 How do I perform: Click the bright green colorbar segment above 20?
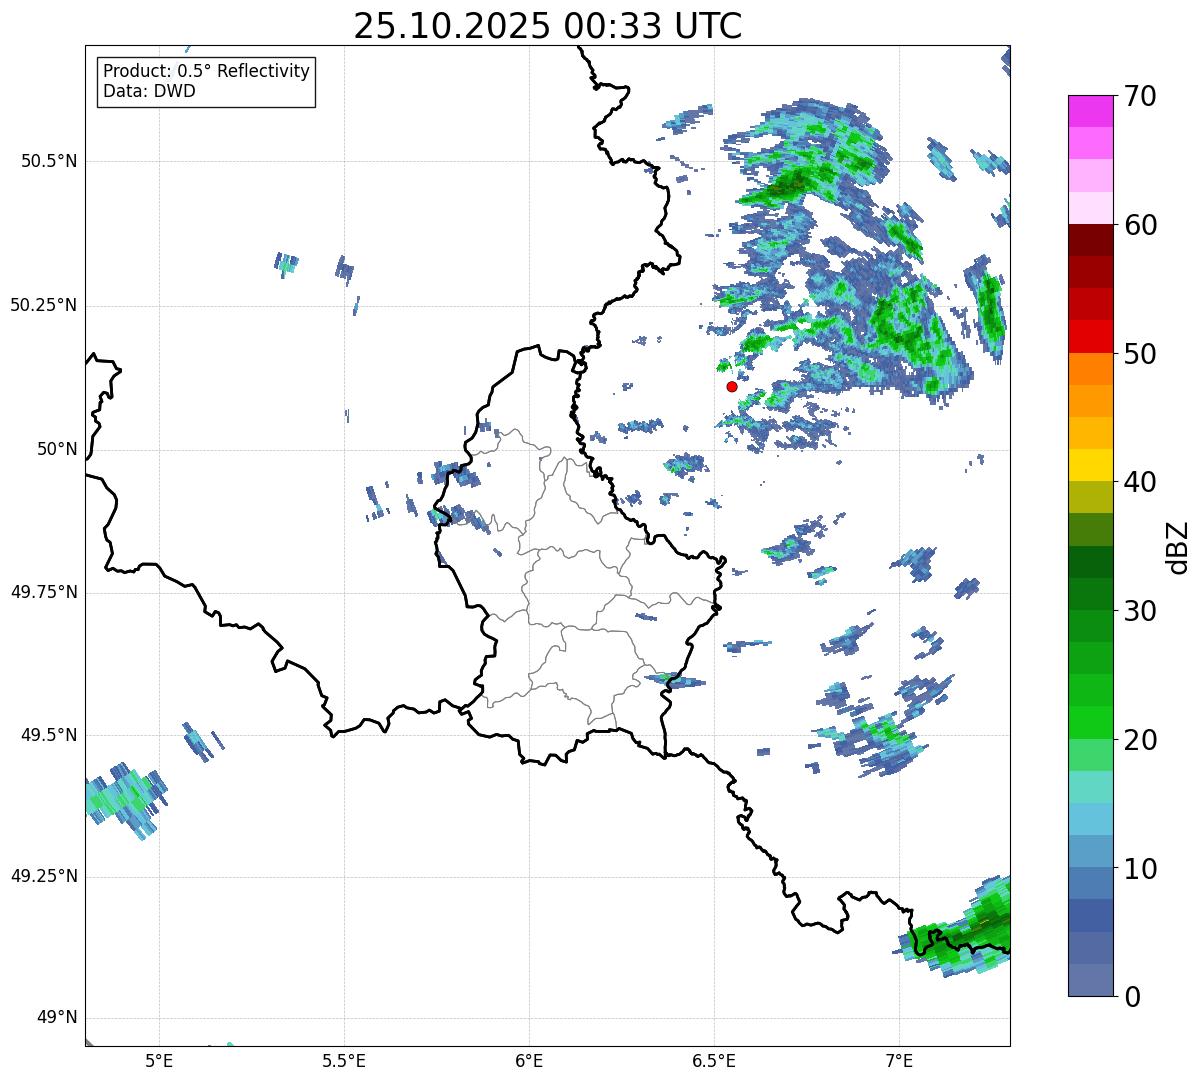(x=1090, y=723)
